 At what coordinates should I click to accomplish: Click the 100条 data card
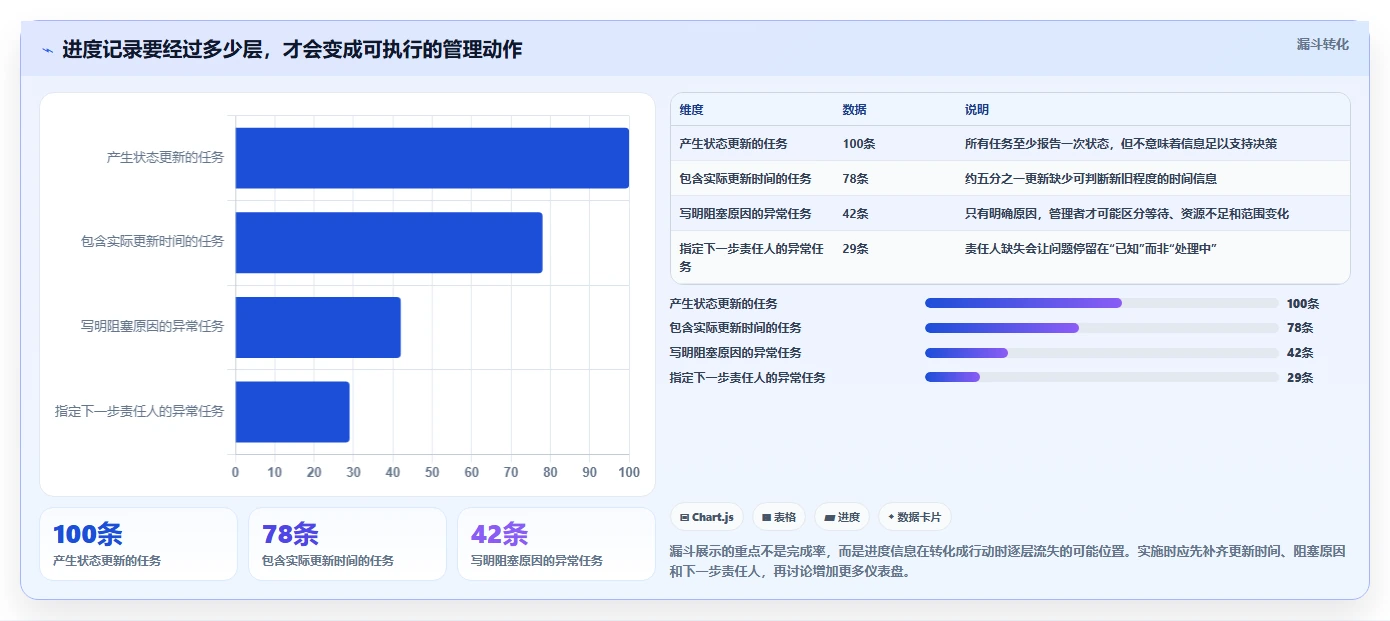pos(139,544)
